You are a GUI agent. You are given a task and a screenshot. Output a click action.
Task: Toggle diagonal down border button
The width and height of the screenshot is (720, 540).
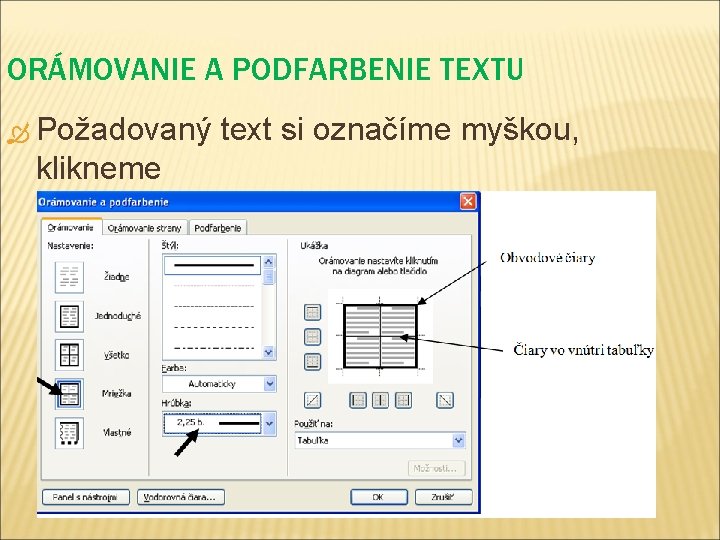coord(445,400)
